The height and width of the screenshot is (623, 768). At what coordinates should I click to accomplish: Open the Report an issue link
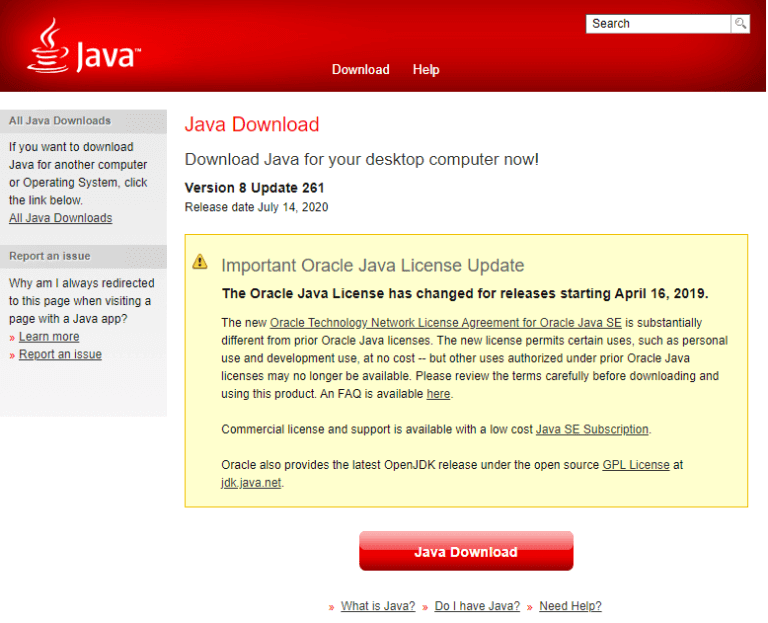click(60, 354)
